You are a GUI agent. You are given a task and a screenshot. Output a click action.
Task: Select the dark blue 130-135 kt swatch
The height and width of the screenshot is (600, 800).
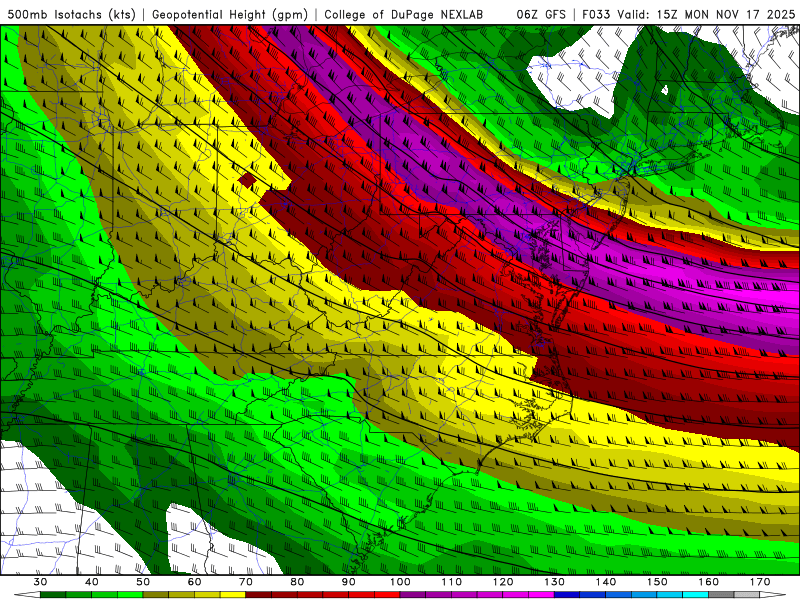click(567, 595)
